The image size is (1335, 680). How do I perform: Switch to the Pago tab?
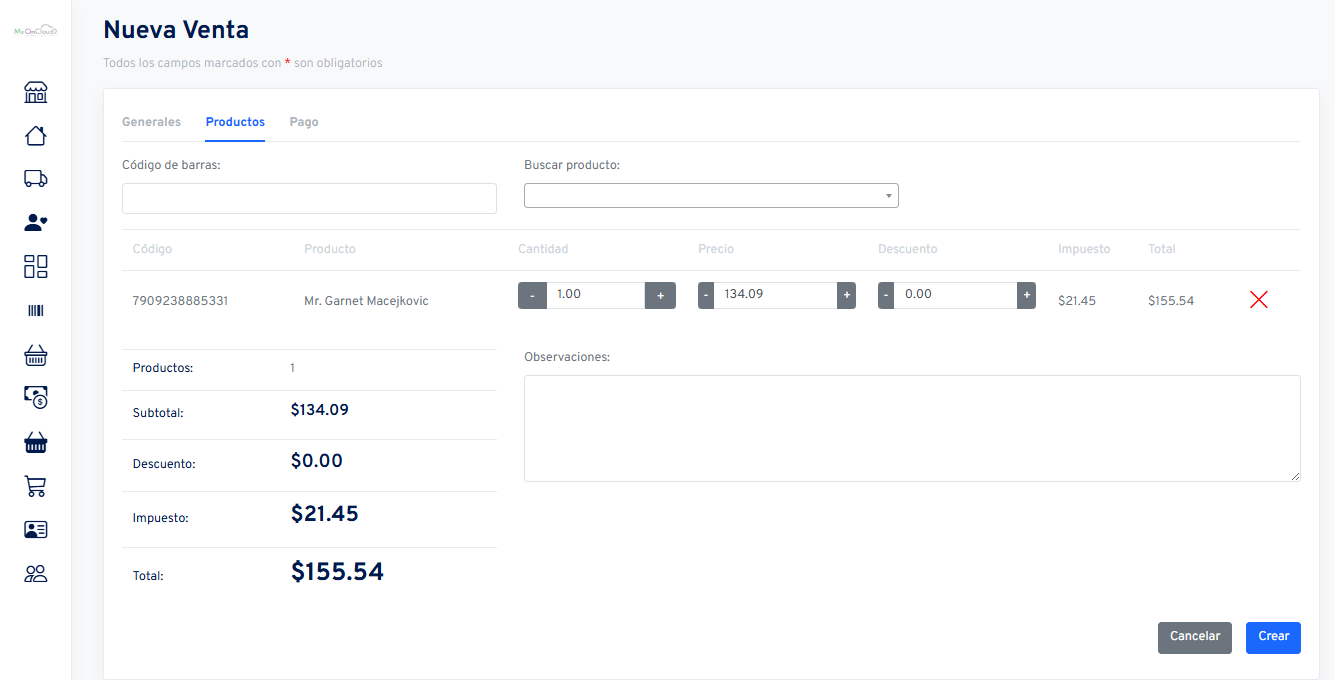(x=304, y=122)
